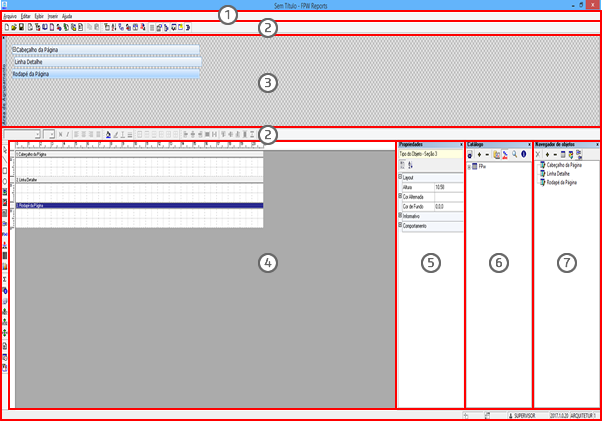Image resolution: width=602 pixels, height=421 pixels.
Task: Toggle italic formatting button
Action: 68,133
